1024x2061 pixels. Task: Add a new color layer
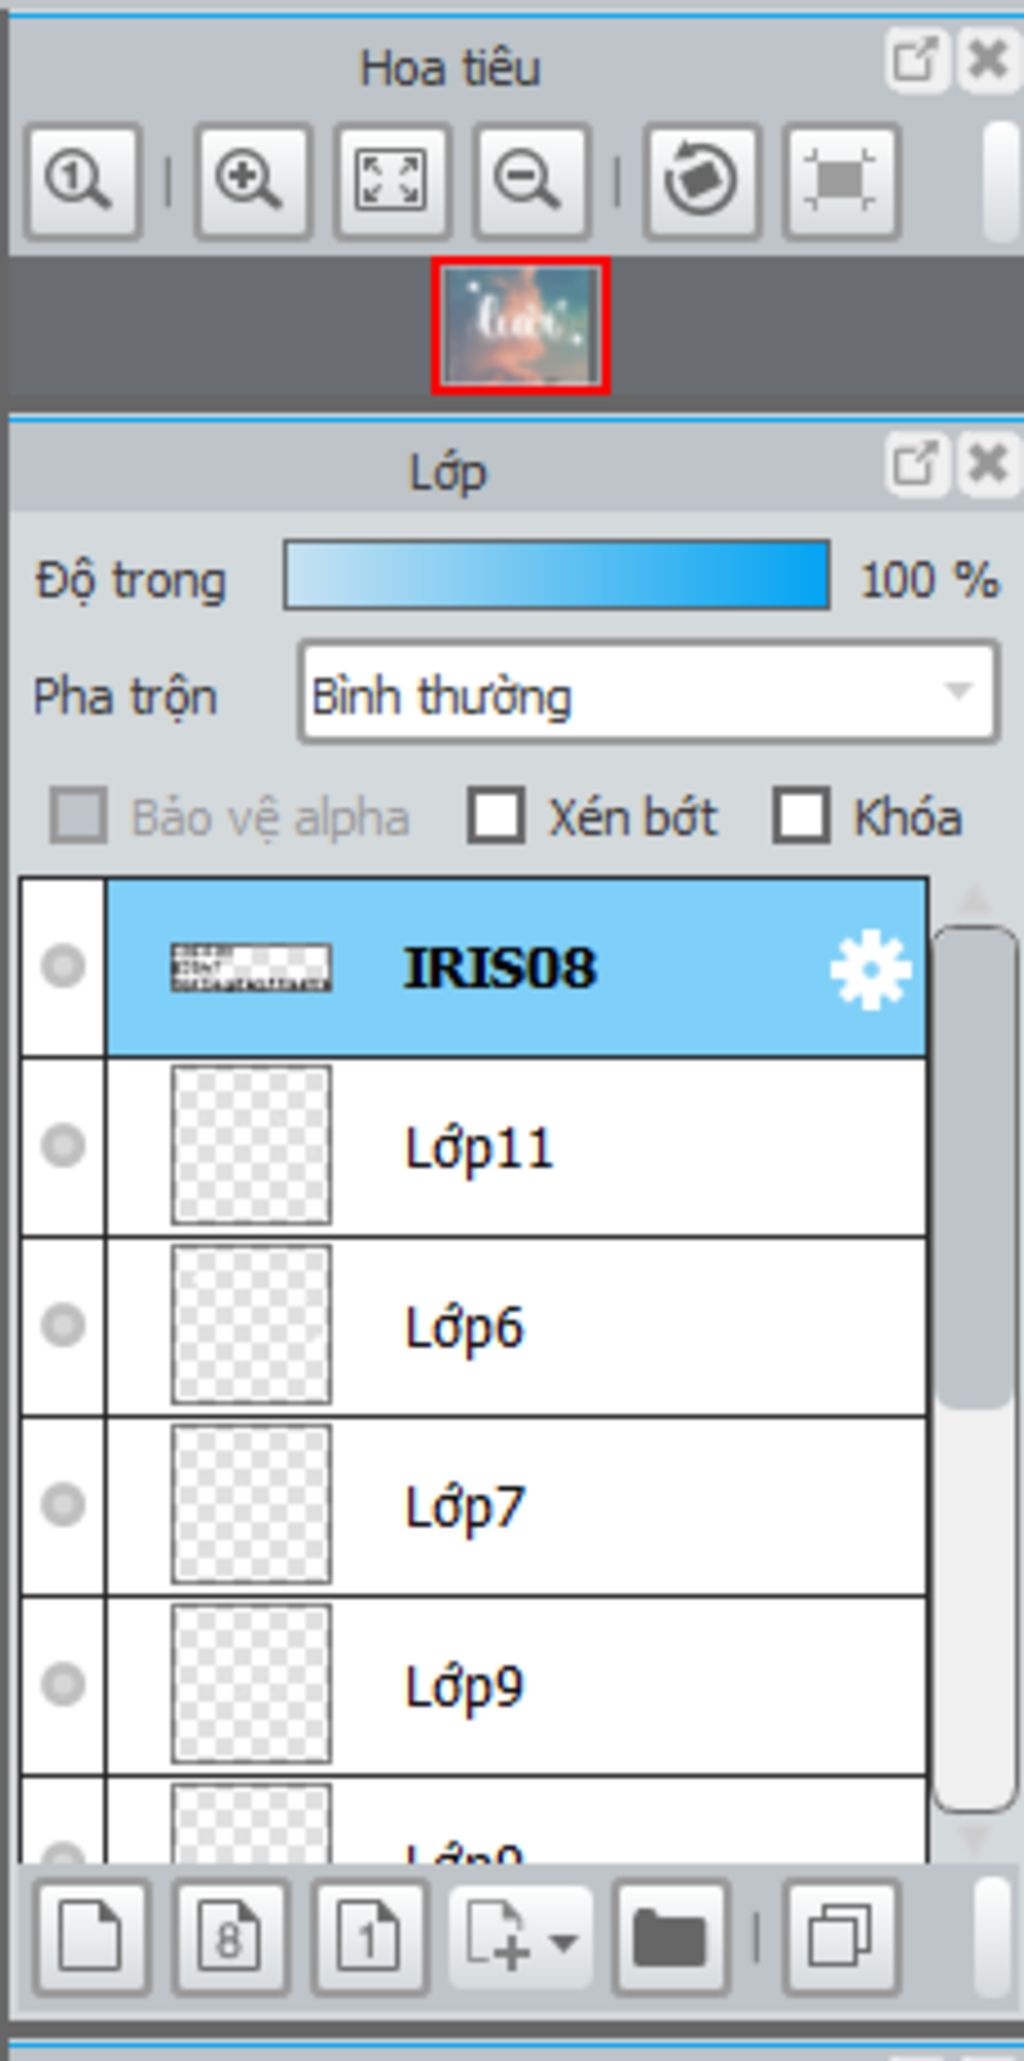tap(91, 1938)
